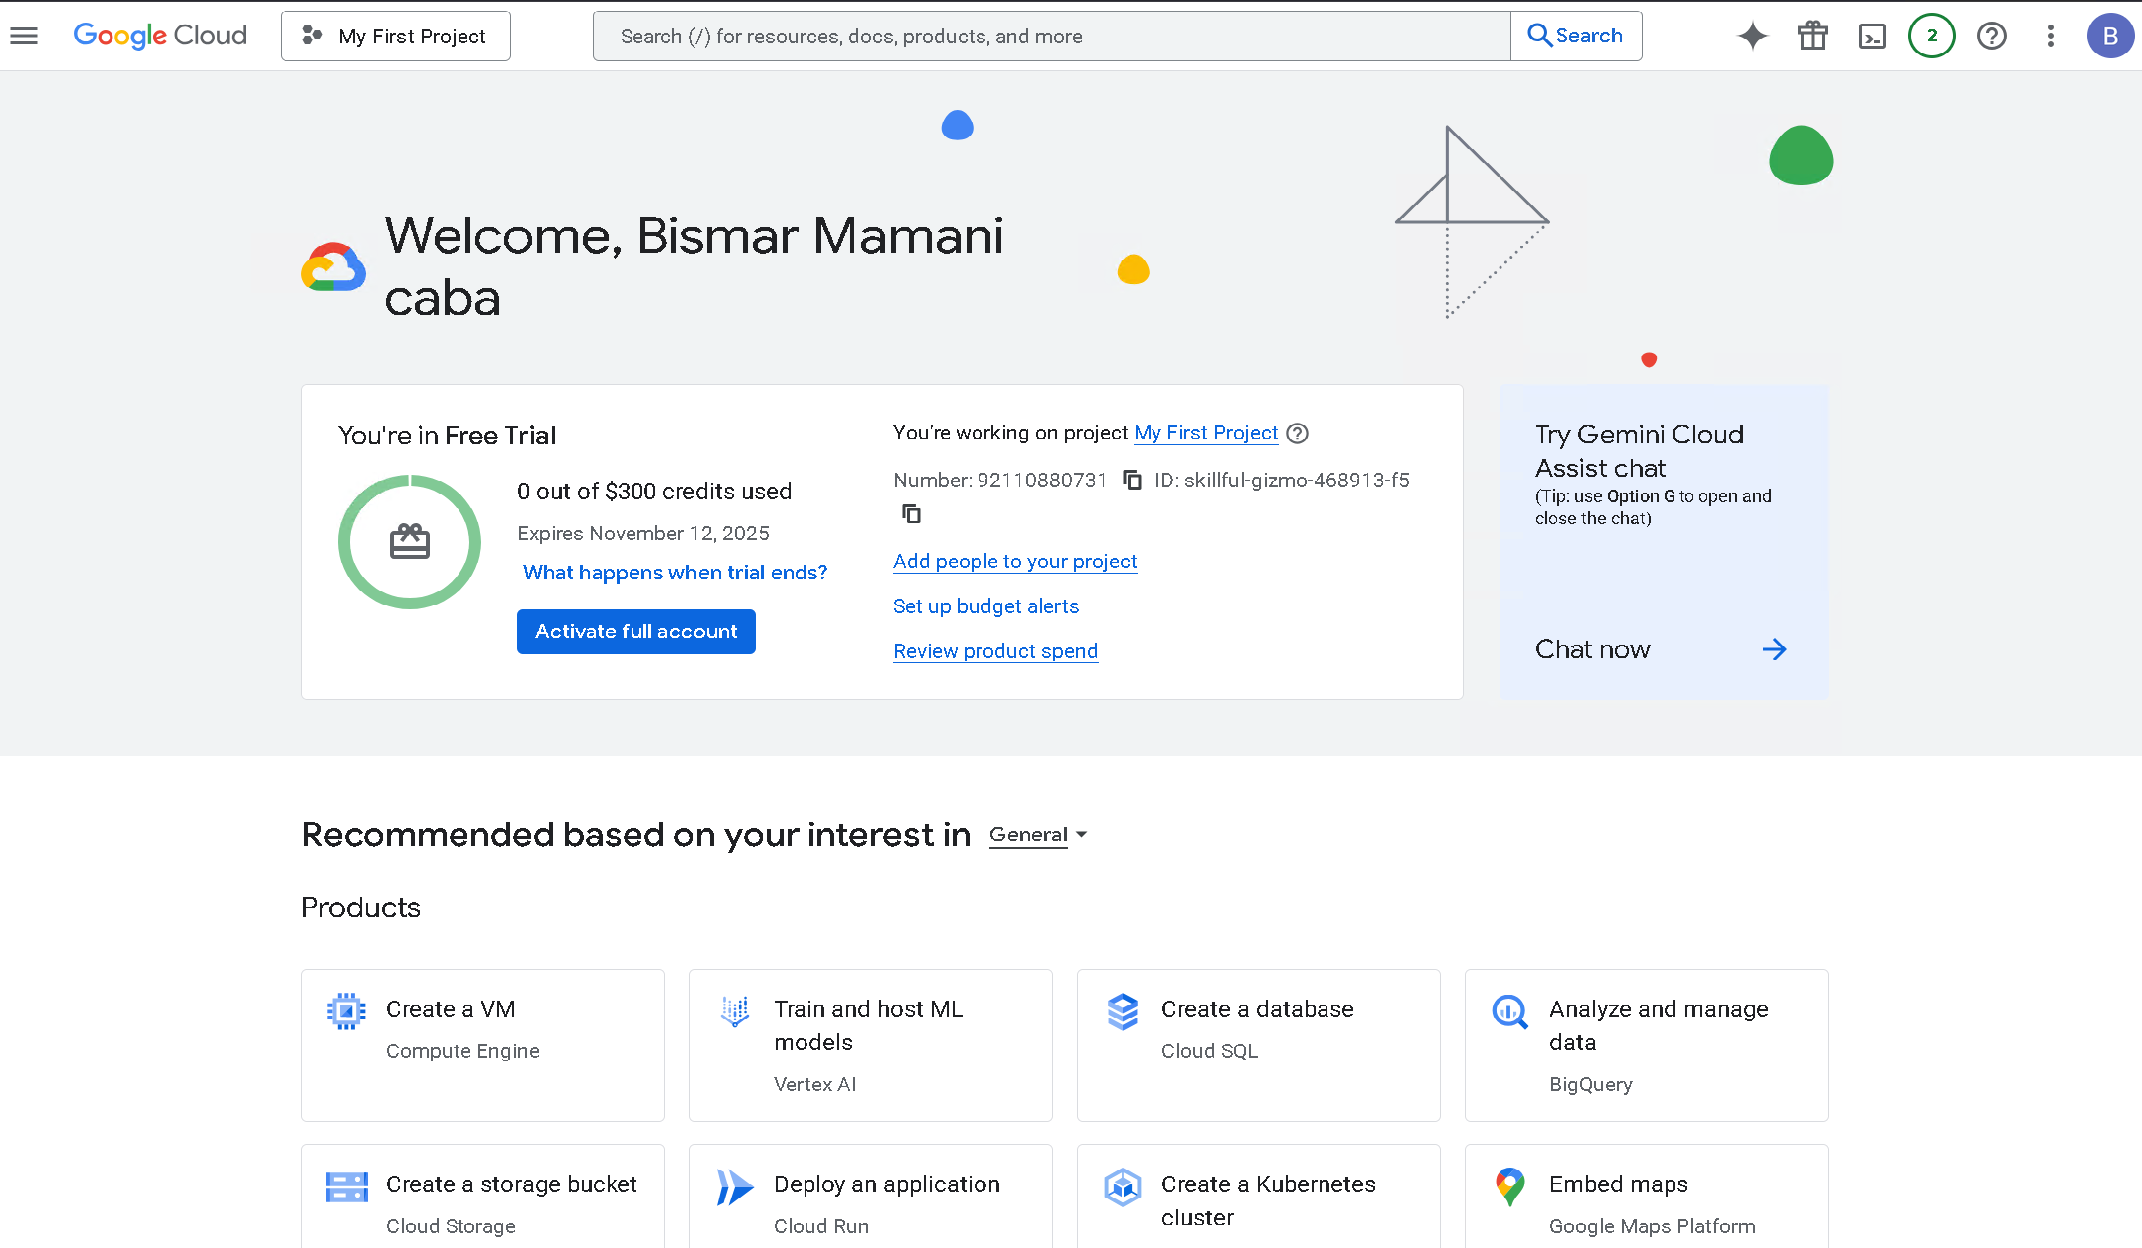Click the Google Cloud logo
This screenshot has height=1248, width=2142.
point(160,36)
